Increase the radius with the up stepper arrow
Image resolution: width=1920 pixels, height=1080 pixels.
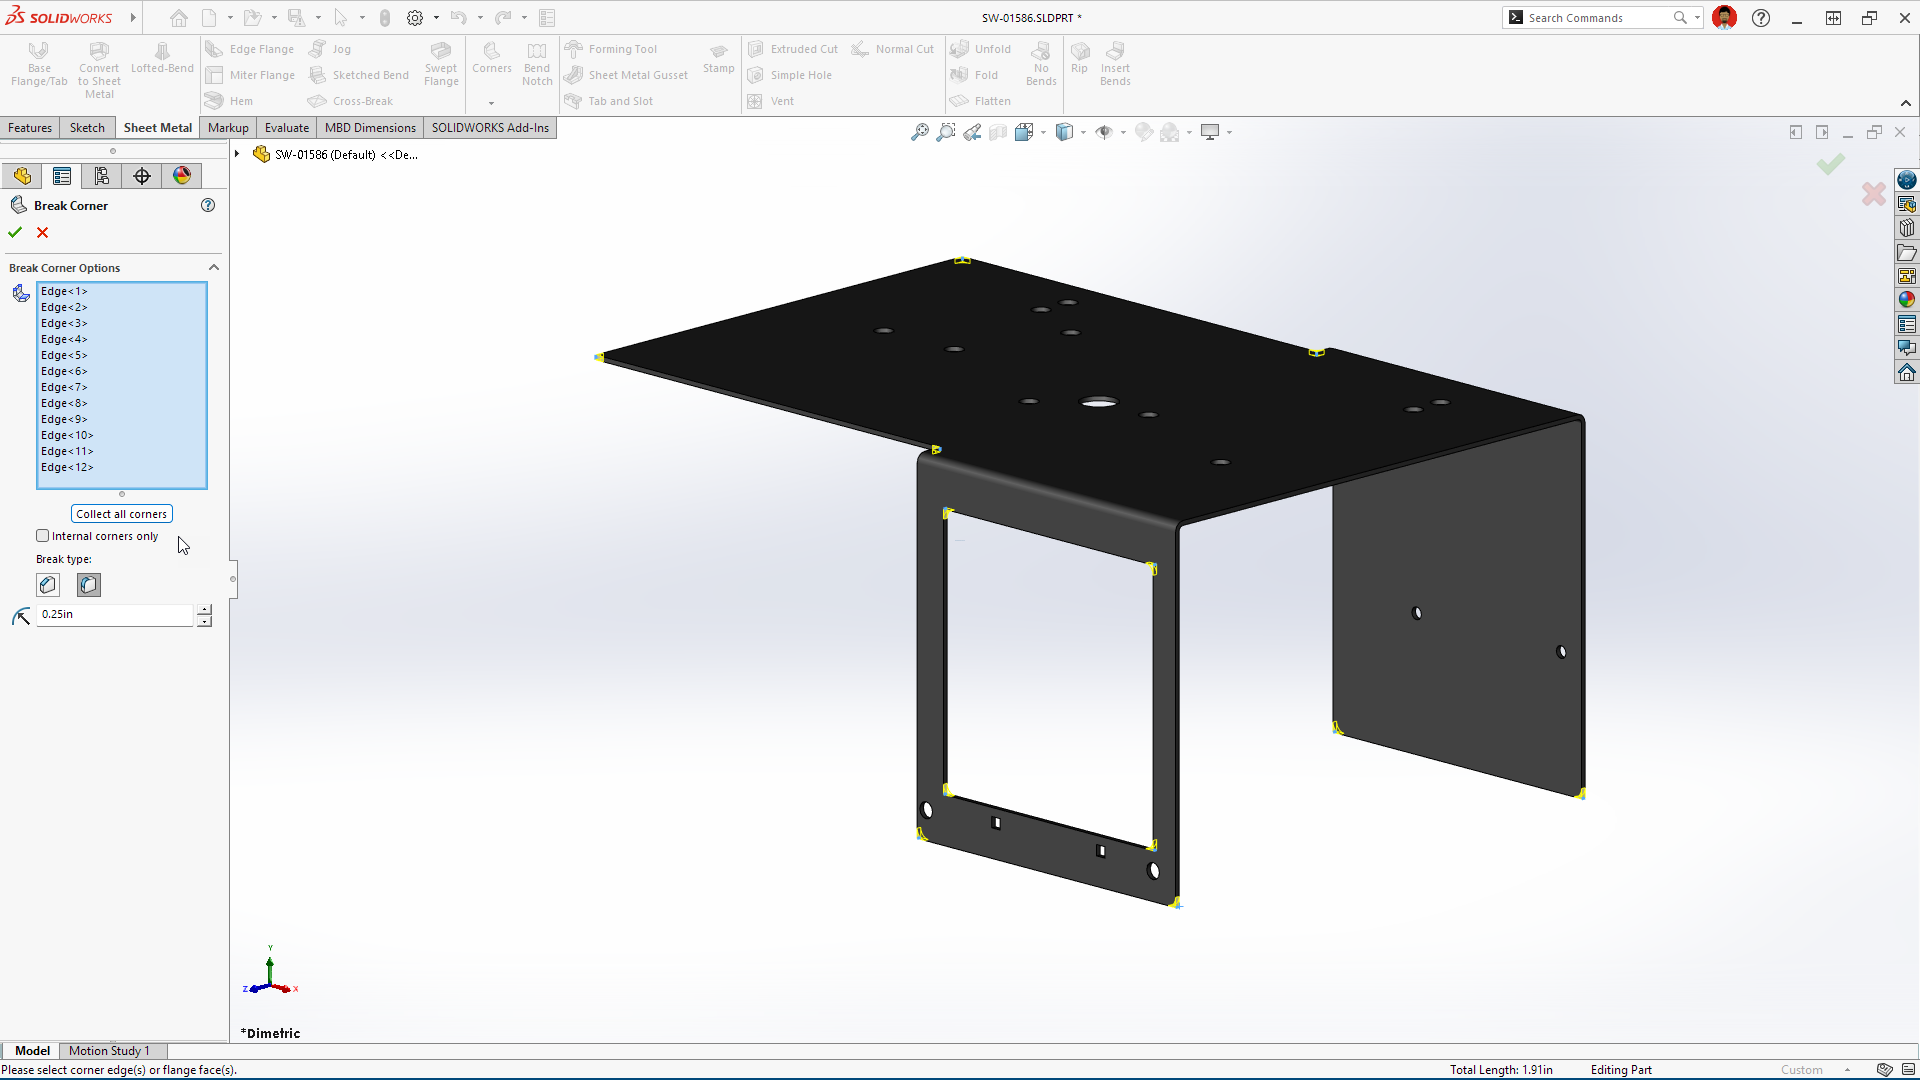pos(204,609)
